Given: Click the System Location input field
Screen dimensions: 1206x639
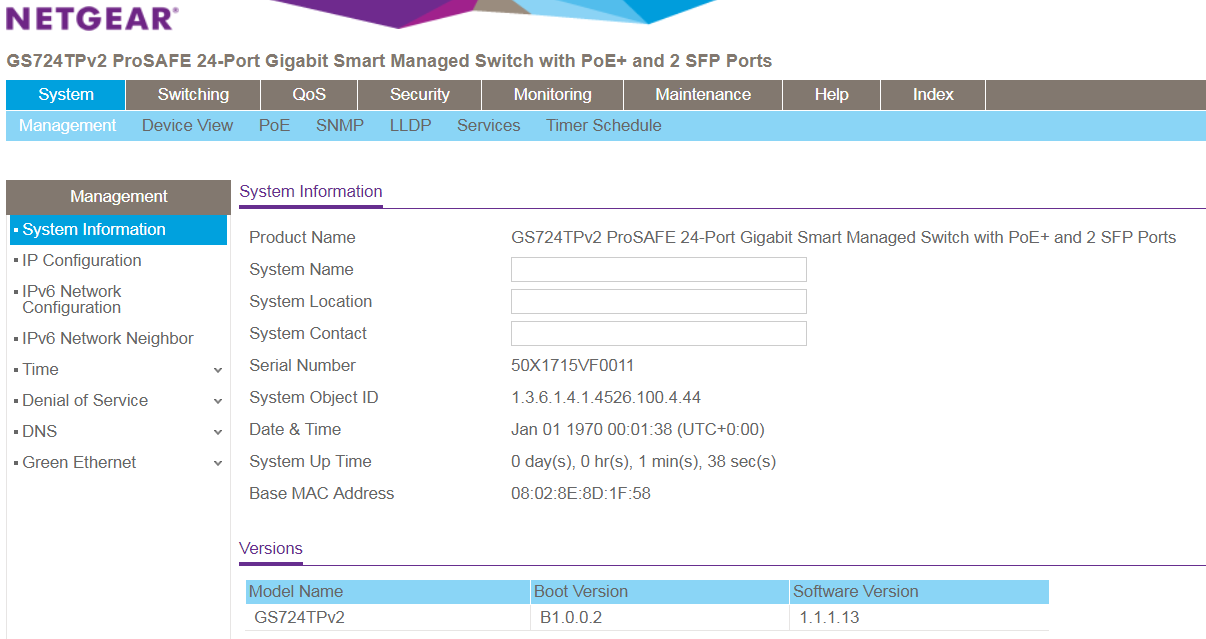Looking at the screenshot, I should (x=658, y=302).
